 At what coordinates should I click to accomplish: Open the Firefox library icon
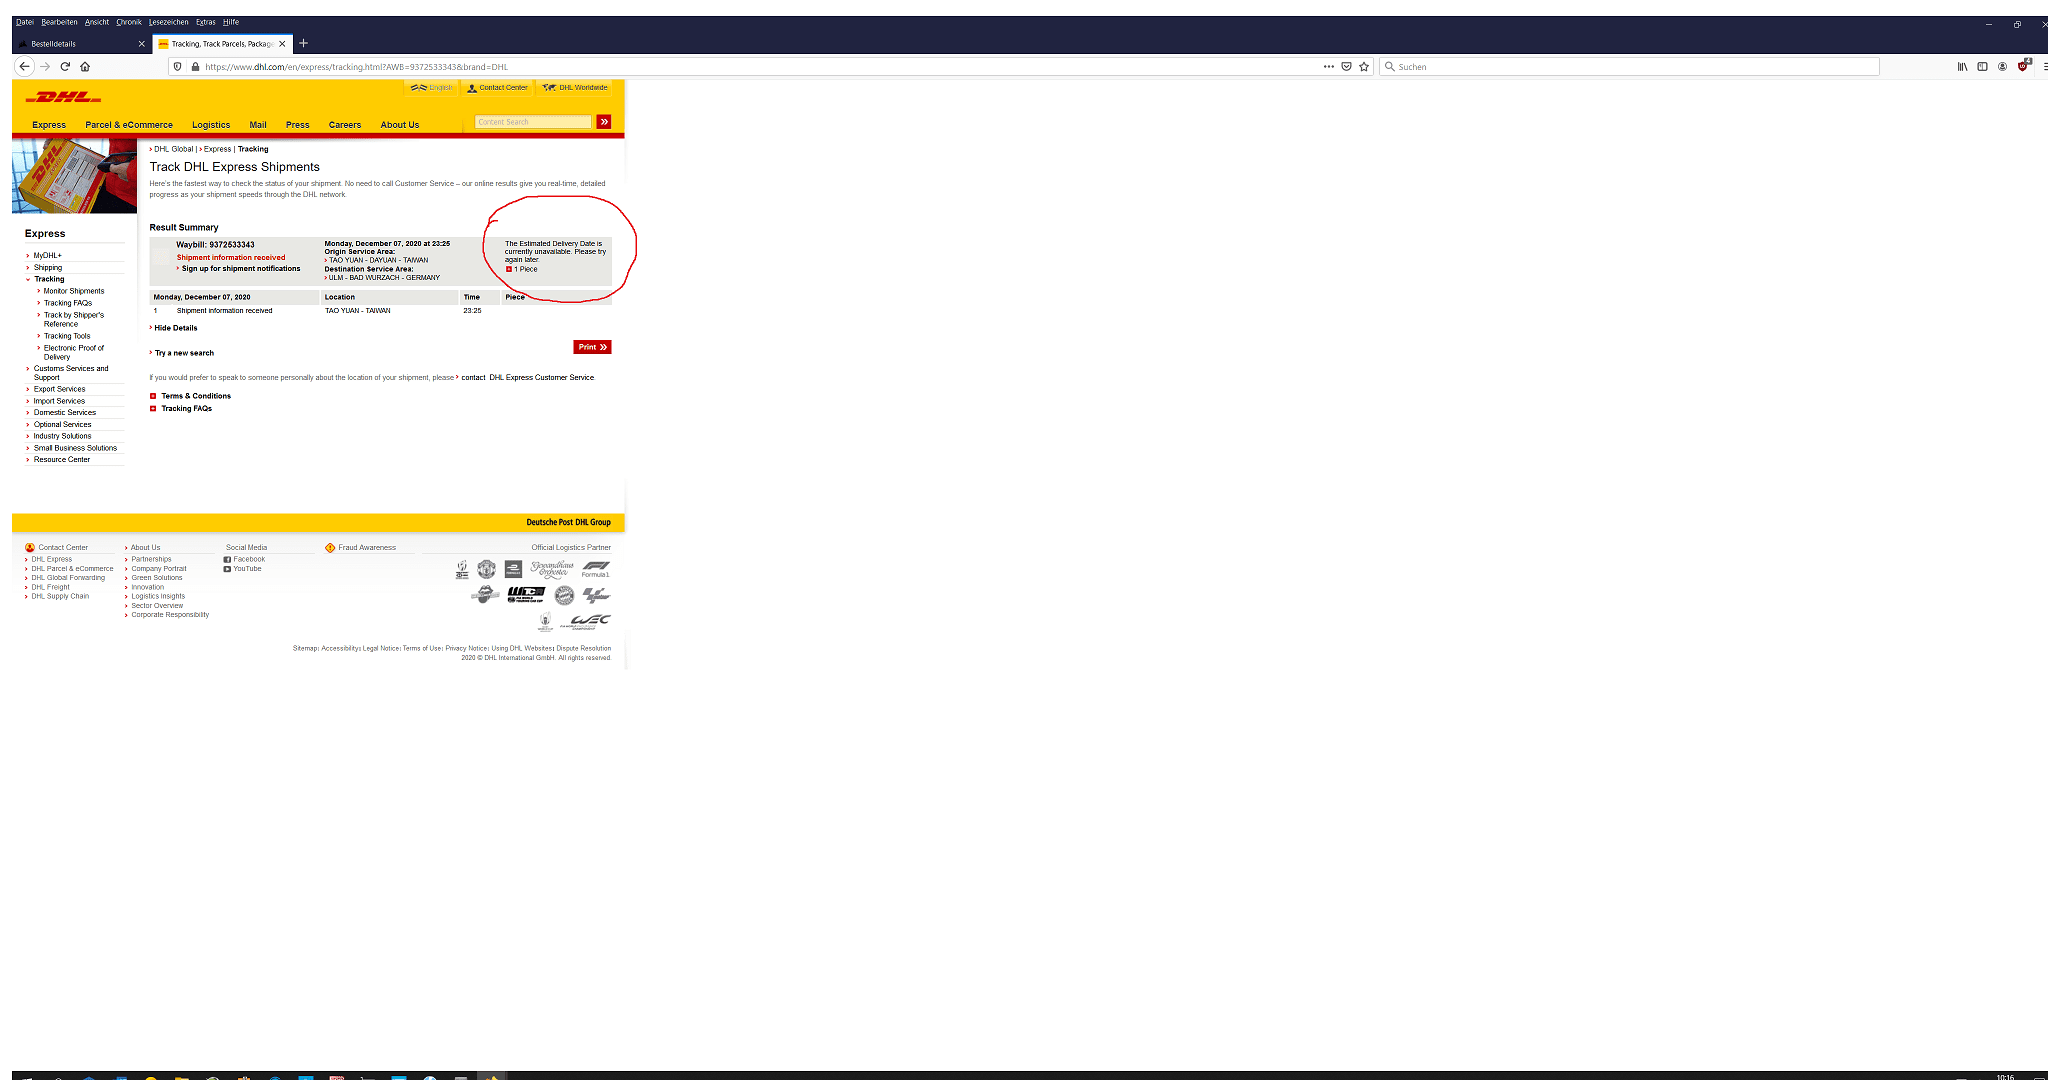click(x=1962, y=67)
